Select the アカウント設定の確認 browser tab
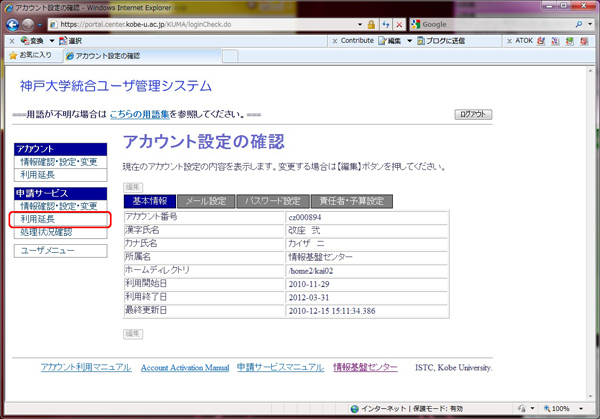Viewport: 600px width, 419px height. point(143,56)
